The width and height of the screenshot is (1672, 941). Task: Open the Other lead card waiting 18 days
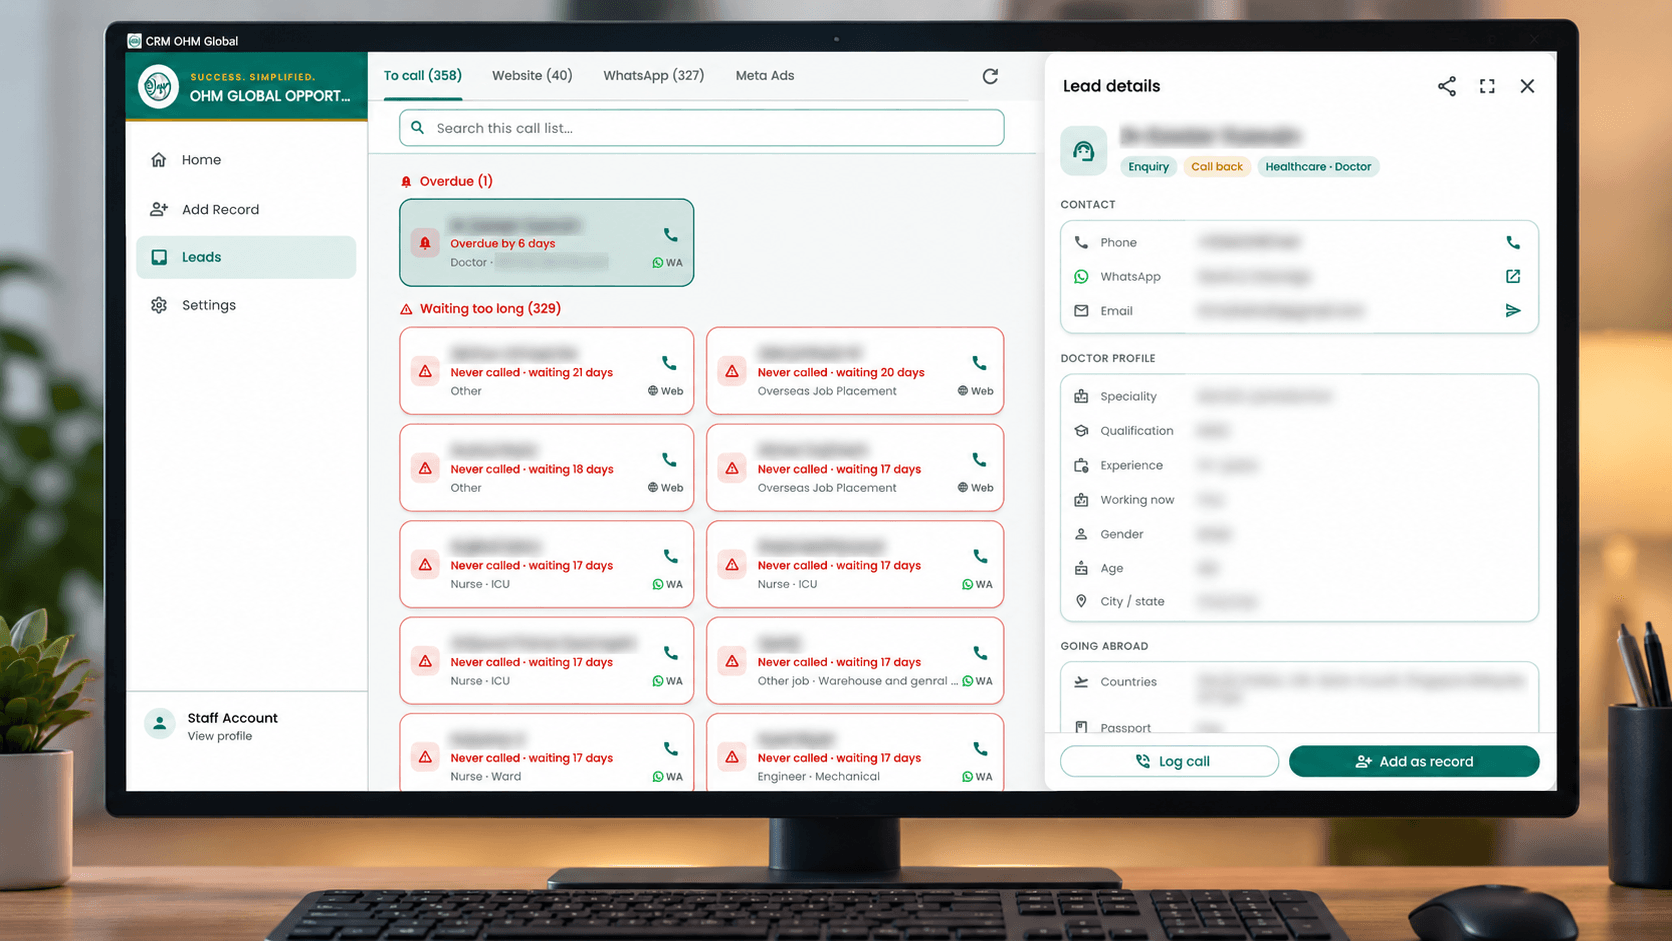547,468
